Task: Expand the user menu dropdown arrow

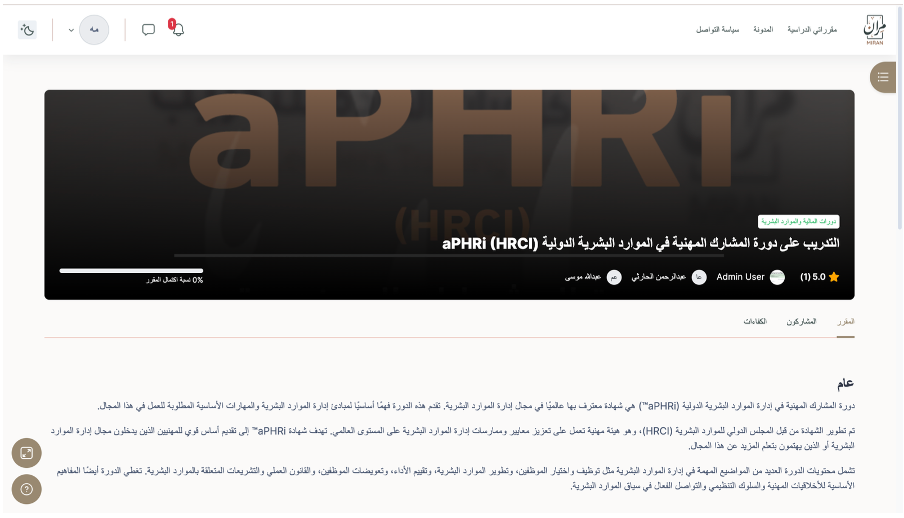Action: pos(71,30)
